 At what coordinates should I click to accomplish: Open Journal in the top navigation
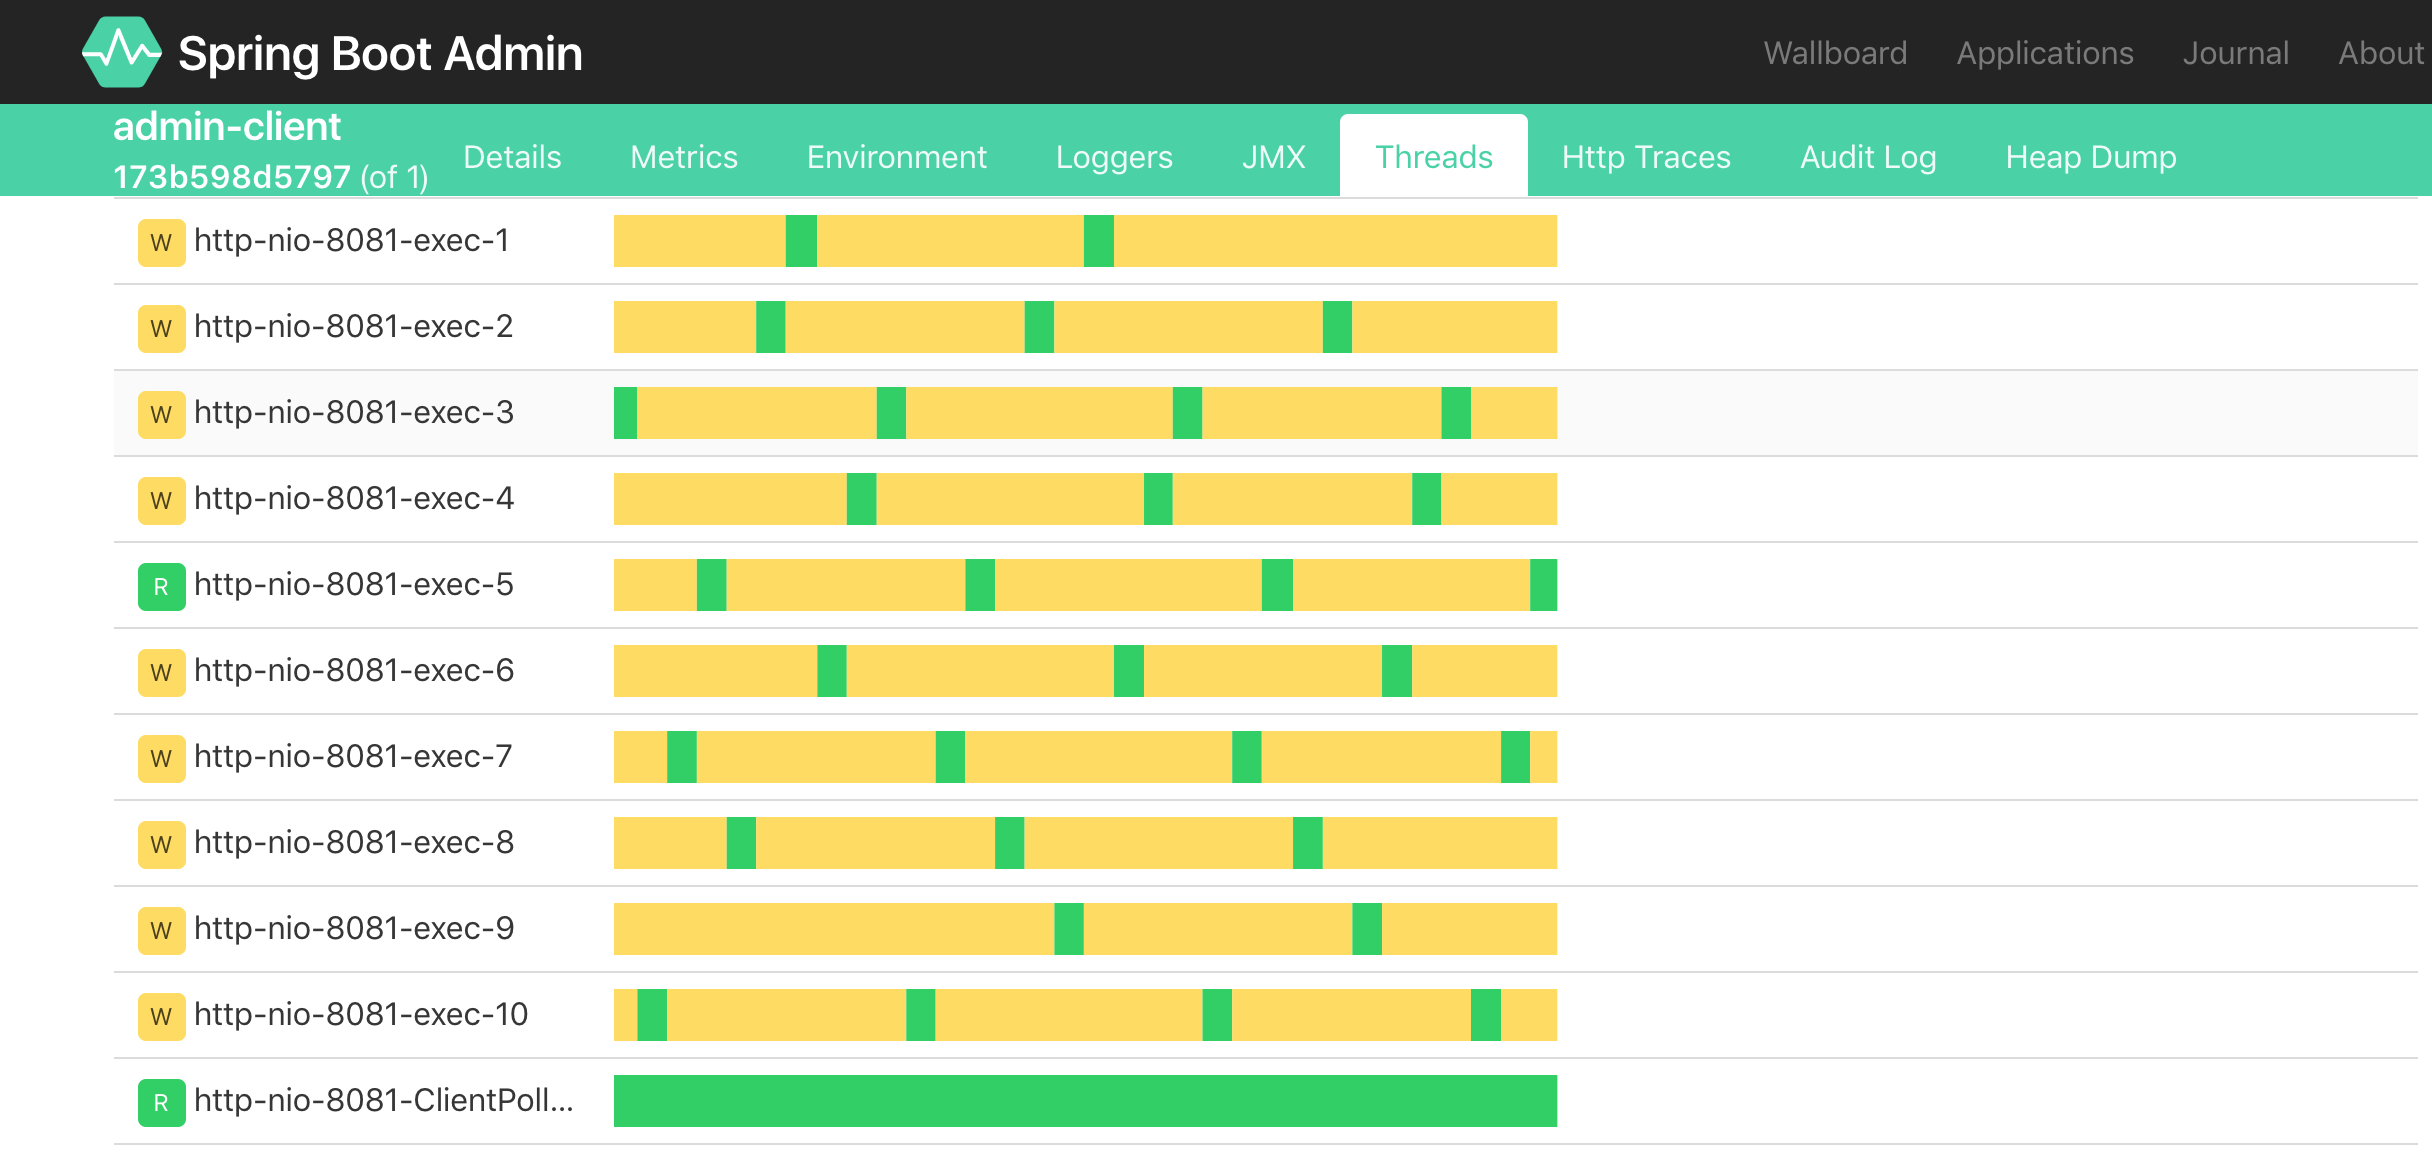2236,52
